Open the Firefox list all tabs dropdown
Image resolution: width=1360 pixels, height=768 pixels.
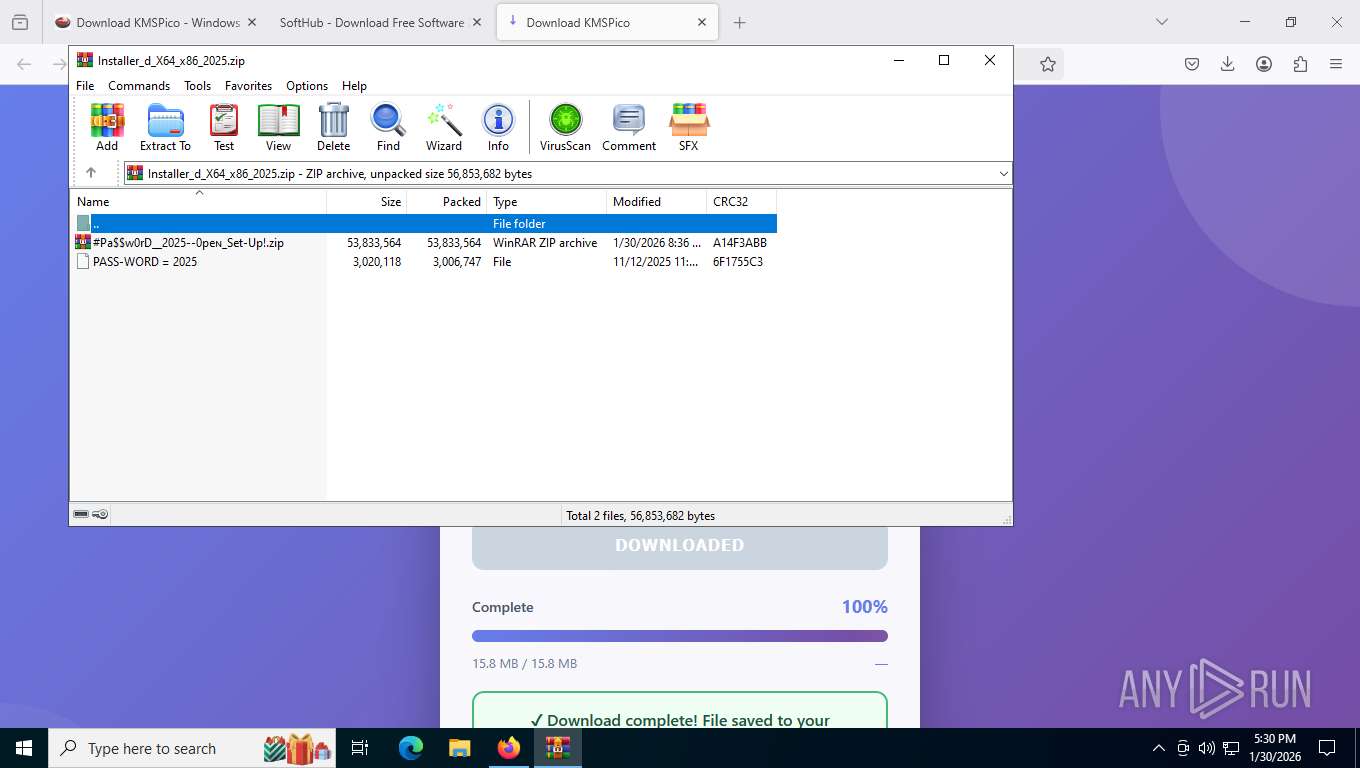[x=1161, y=22]
